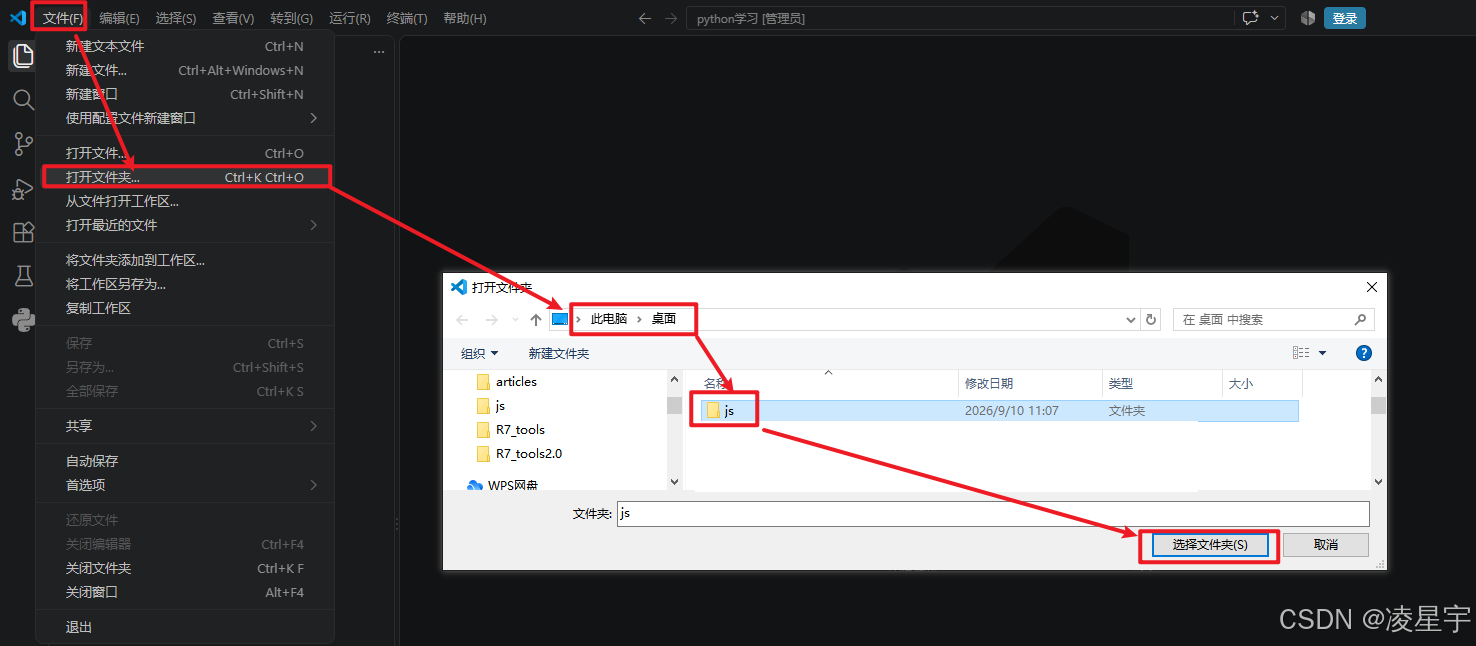Open the Testing flask view
The image size is (1476, 646).
[23, 276]
